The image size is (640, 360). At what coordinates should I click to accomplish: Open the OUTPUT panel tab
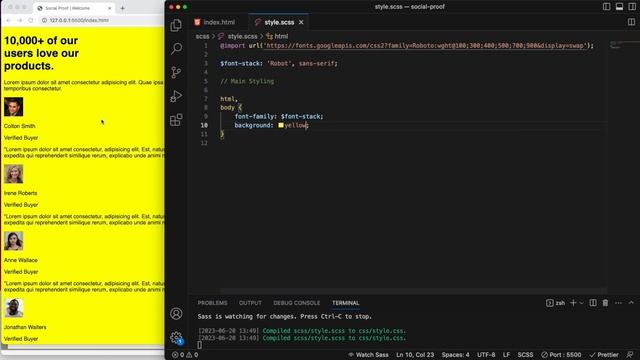[250, 303]
